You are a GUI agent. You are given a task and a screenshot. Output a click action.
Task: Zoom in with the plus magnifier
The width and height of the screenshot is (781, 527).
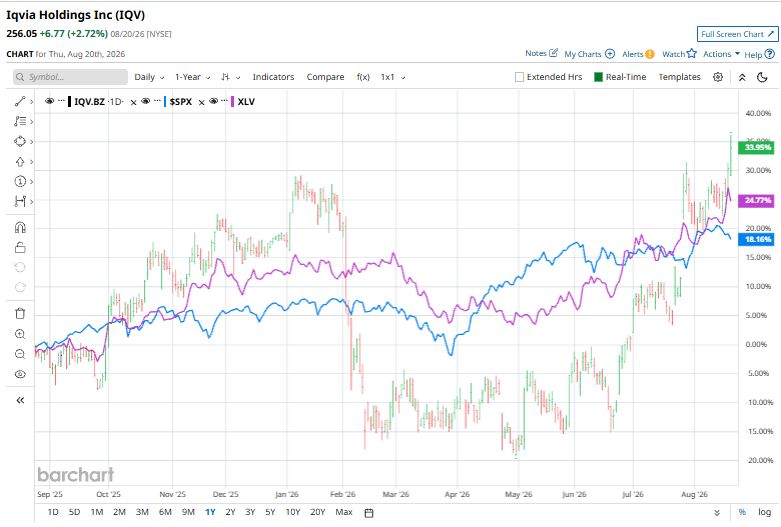[20, 334]
